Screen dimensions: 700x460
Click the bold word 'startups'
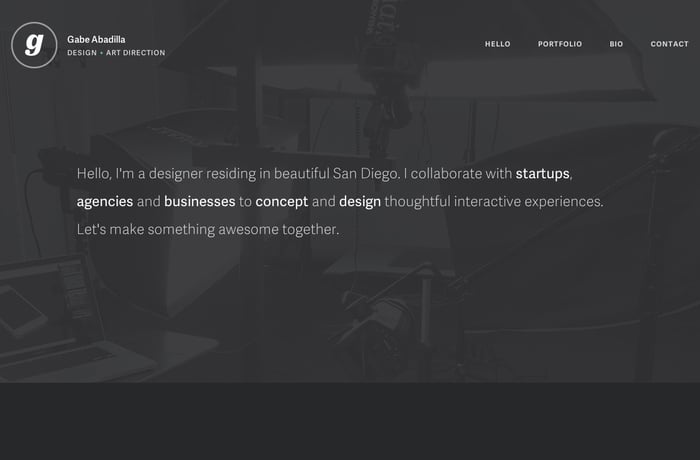coord(542,174)
